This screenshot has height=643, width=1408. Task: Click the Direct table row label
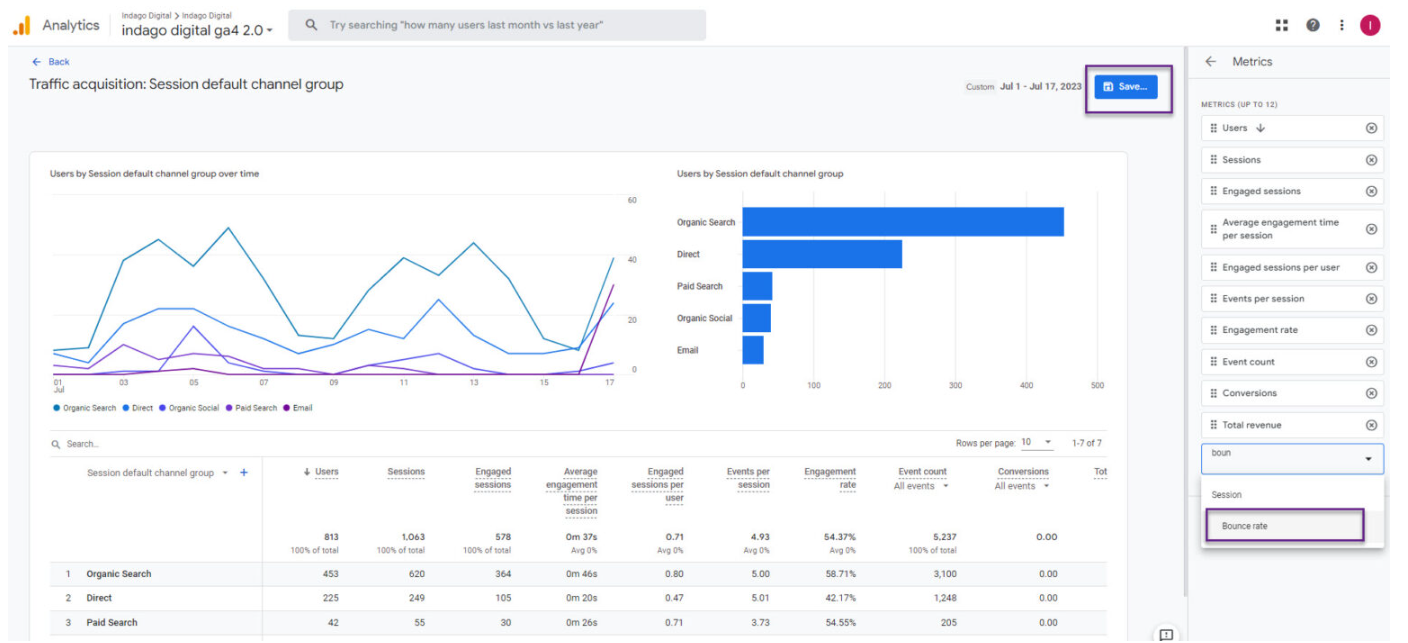(99, 598)
